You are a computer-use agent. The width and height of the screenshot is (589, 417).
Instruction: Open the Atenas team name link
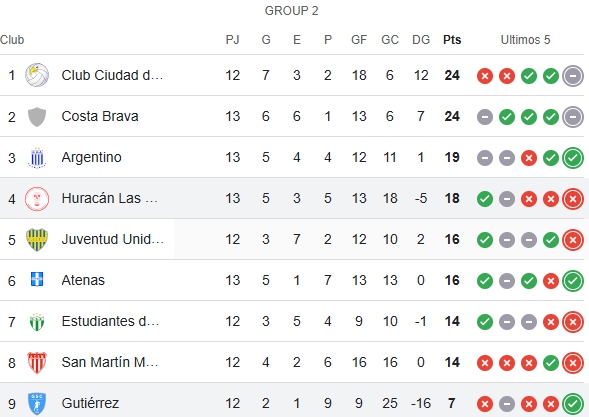[x=83, y=280]
